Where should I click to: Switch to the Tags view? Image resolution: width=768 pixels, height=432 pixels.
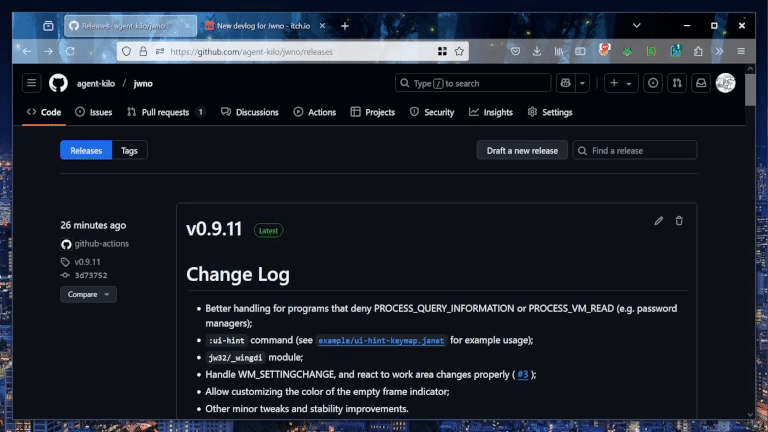click(x=129, y=150)
